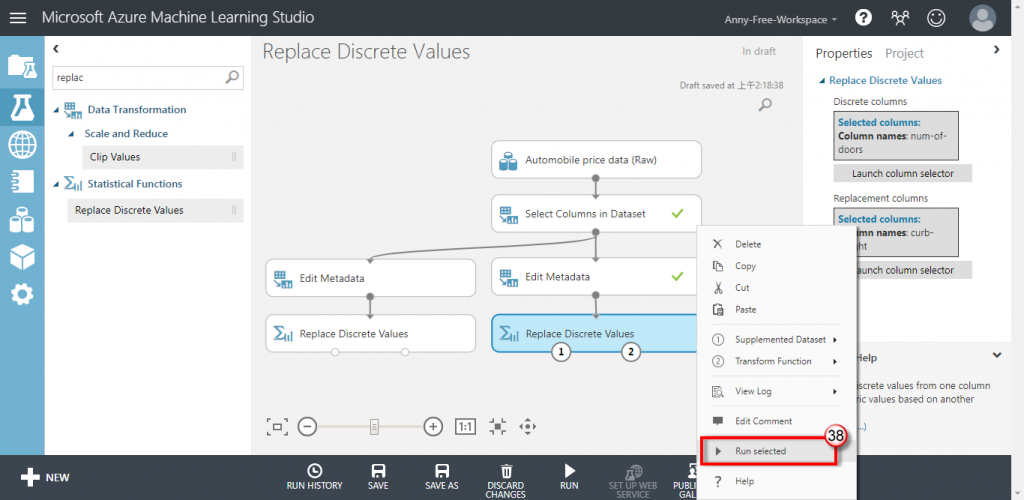
Task: Select Clip Values module in palette
Action: [162, 157]
